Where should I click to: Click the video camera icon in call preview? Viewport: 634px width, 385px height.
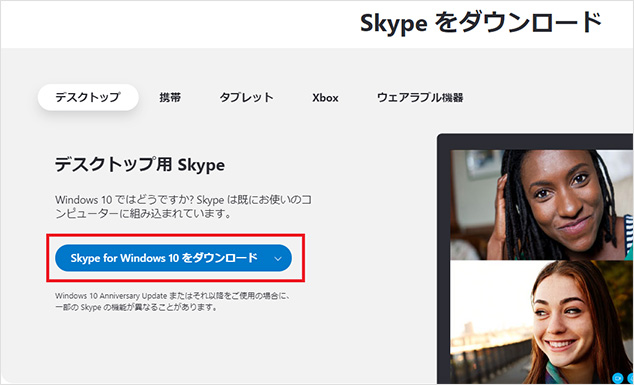click(617, 378)
